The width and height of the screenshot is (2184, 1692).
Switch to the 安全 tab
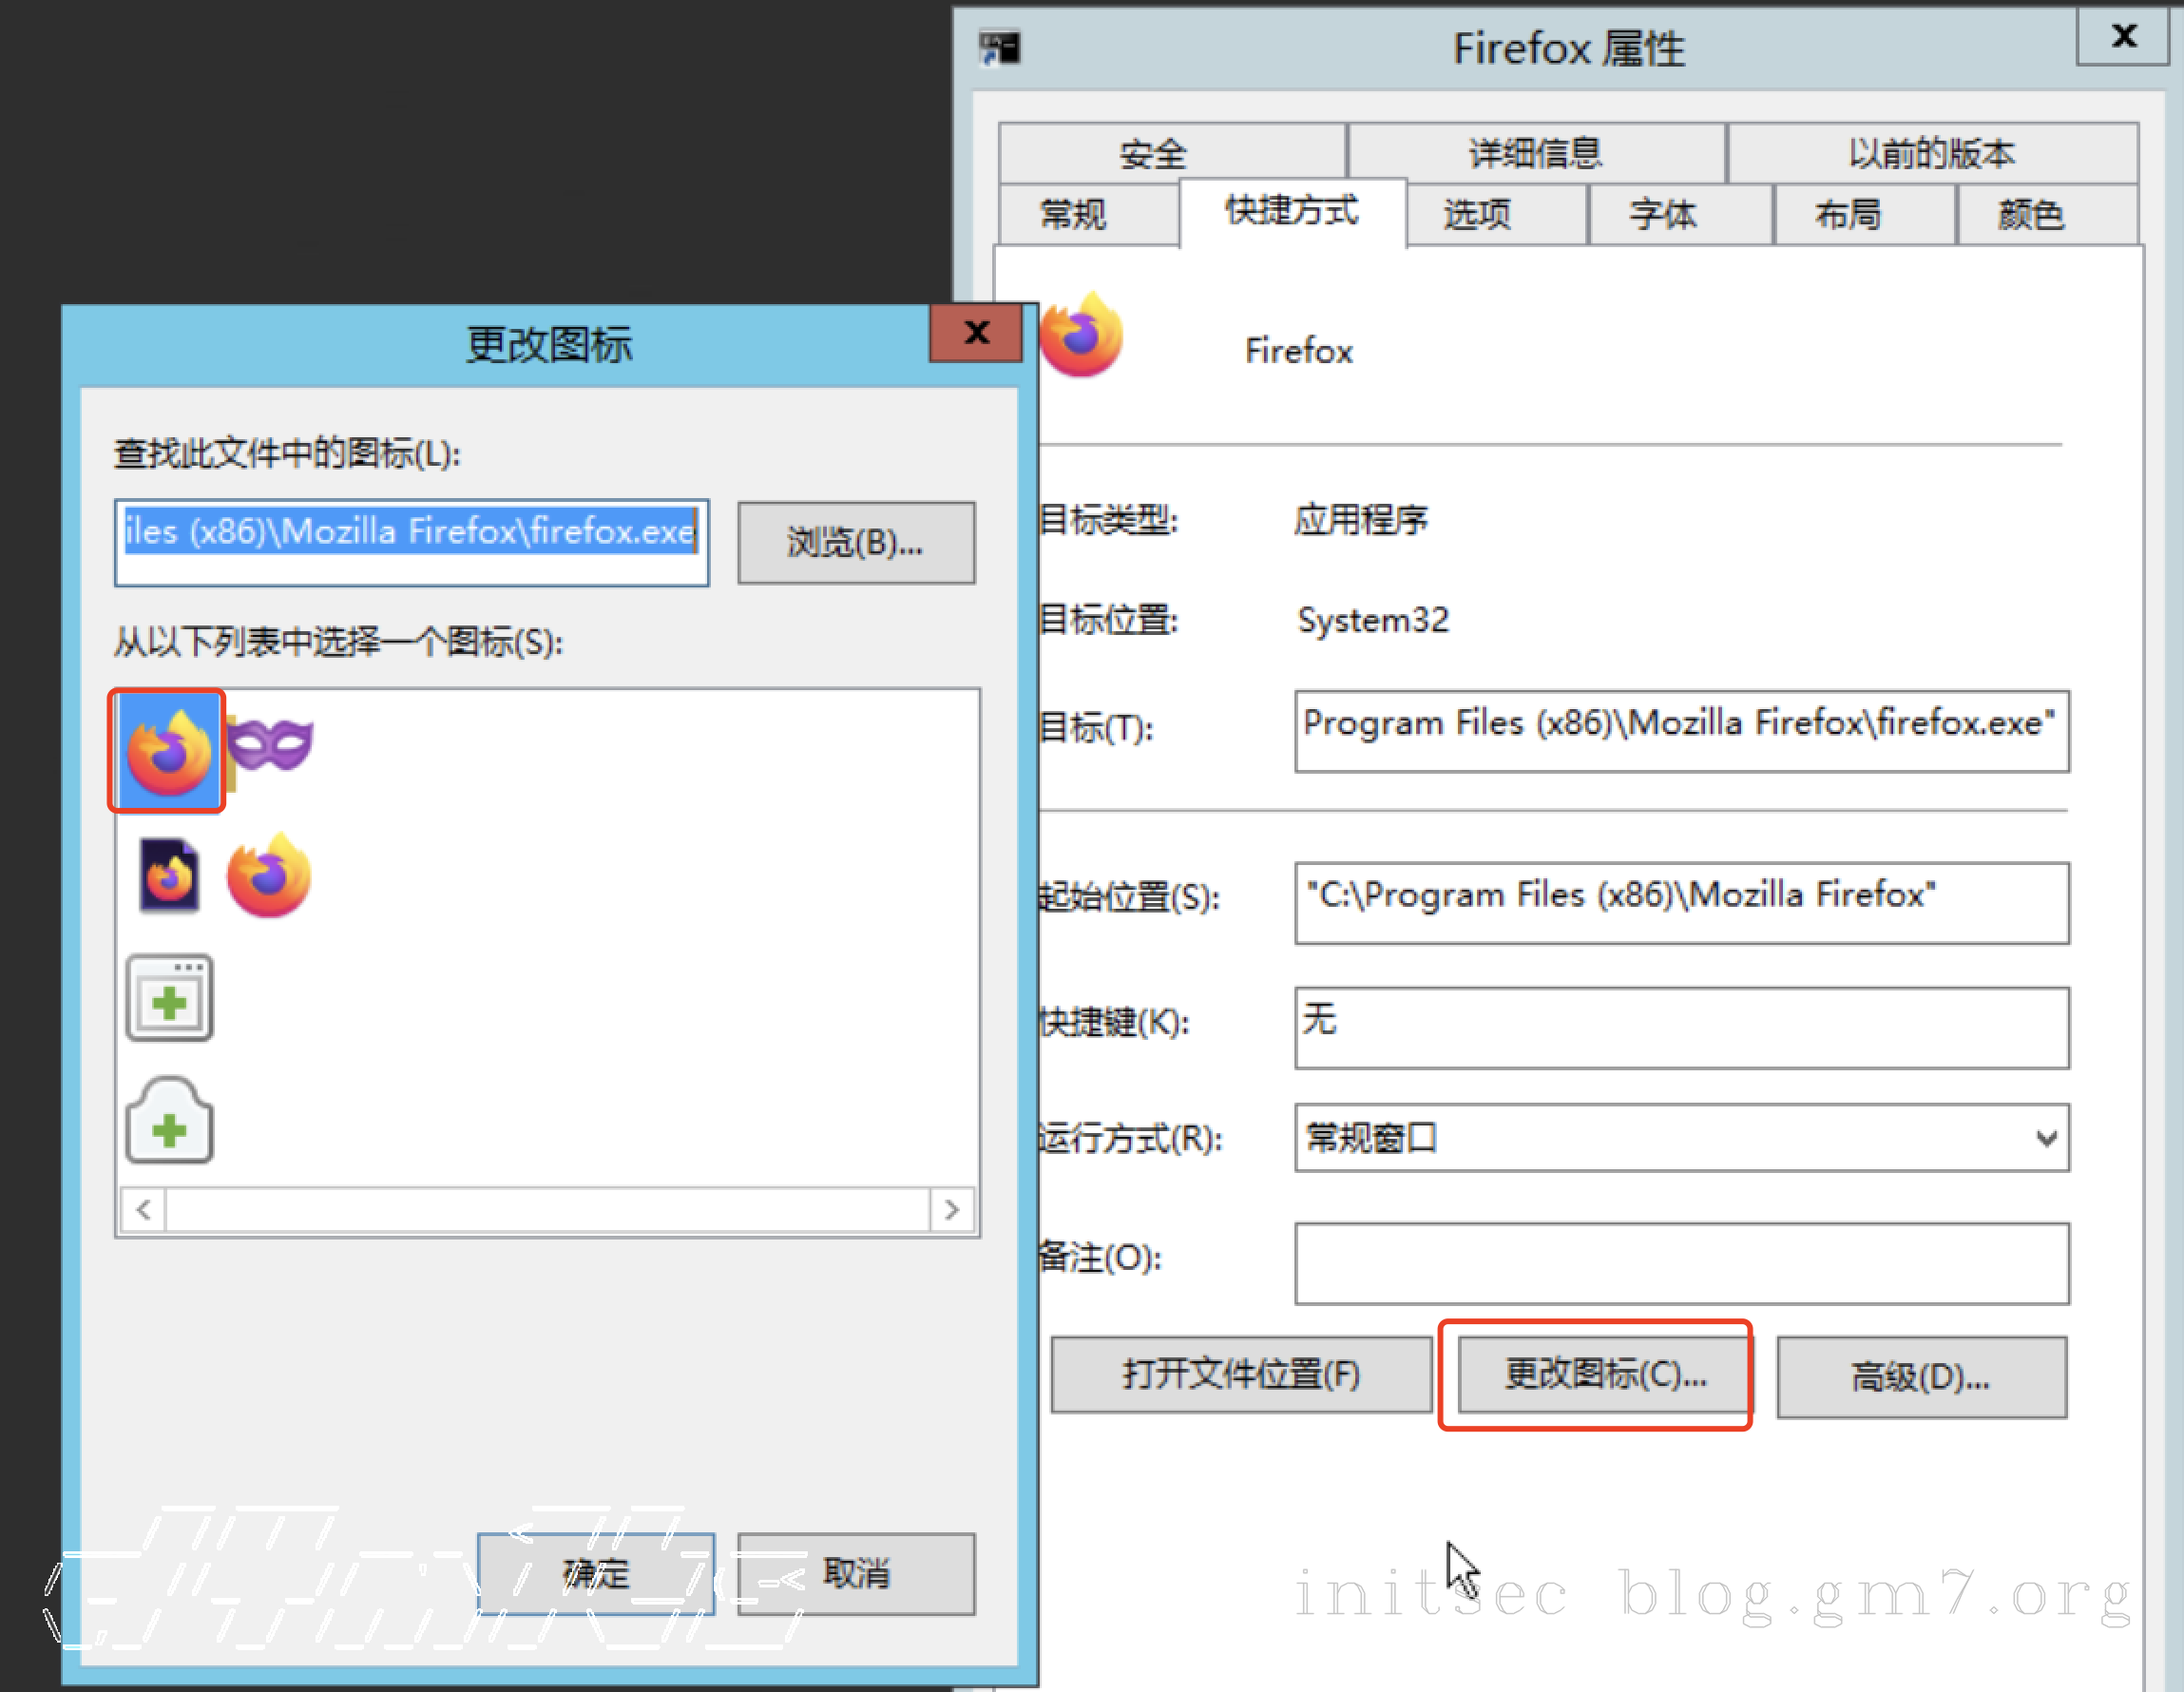coord(1153,154)
